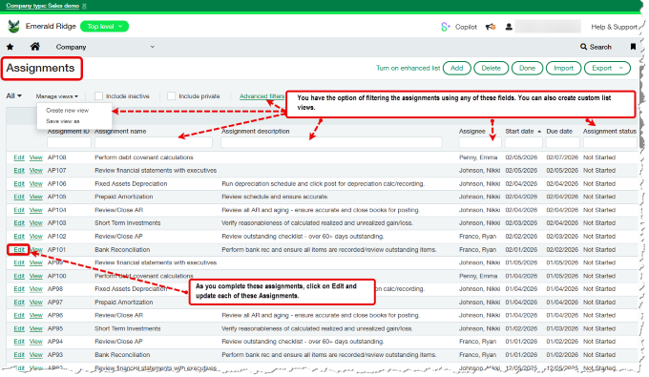The image size is (649, 377).
Task: Click the Done button
Action: [527, 68]
